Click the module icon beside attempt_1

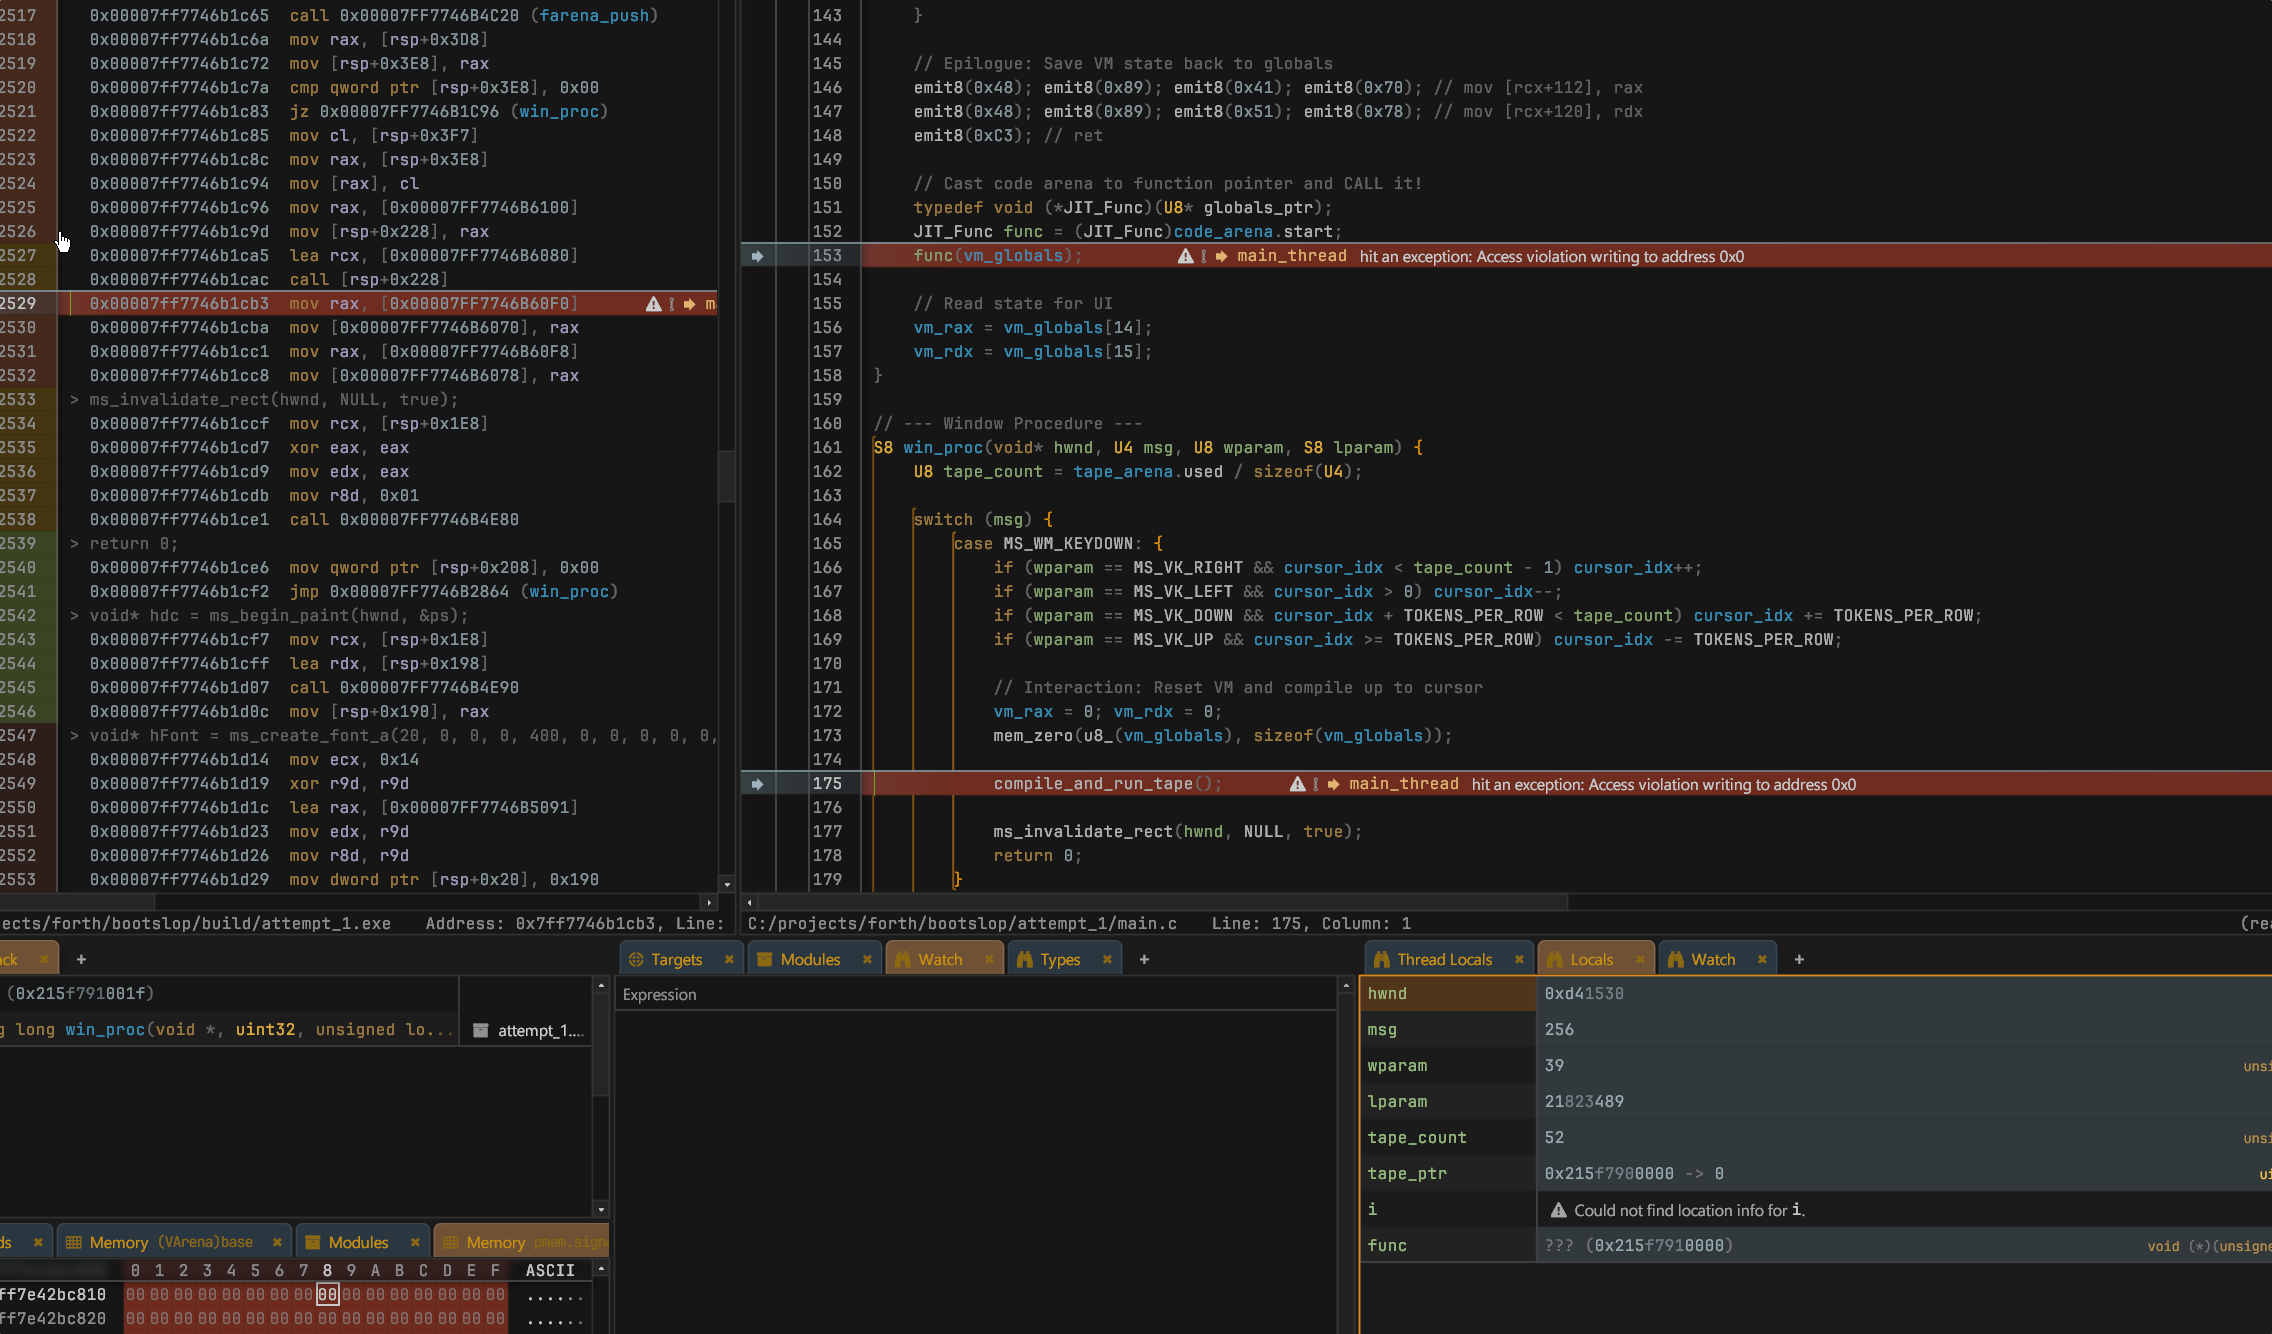(481, 1030)
